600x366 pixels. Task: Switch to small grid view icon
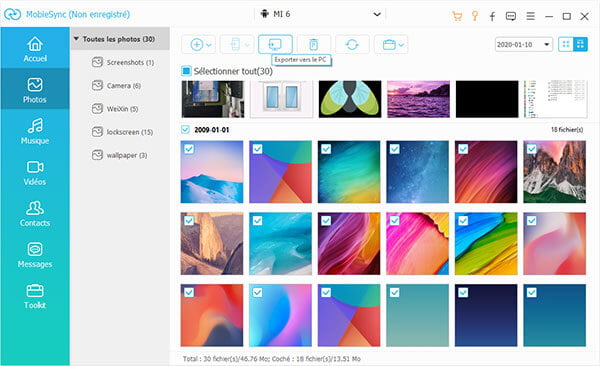point(566,44)
